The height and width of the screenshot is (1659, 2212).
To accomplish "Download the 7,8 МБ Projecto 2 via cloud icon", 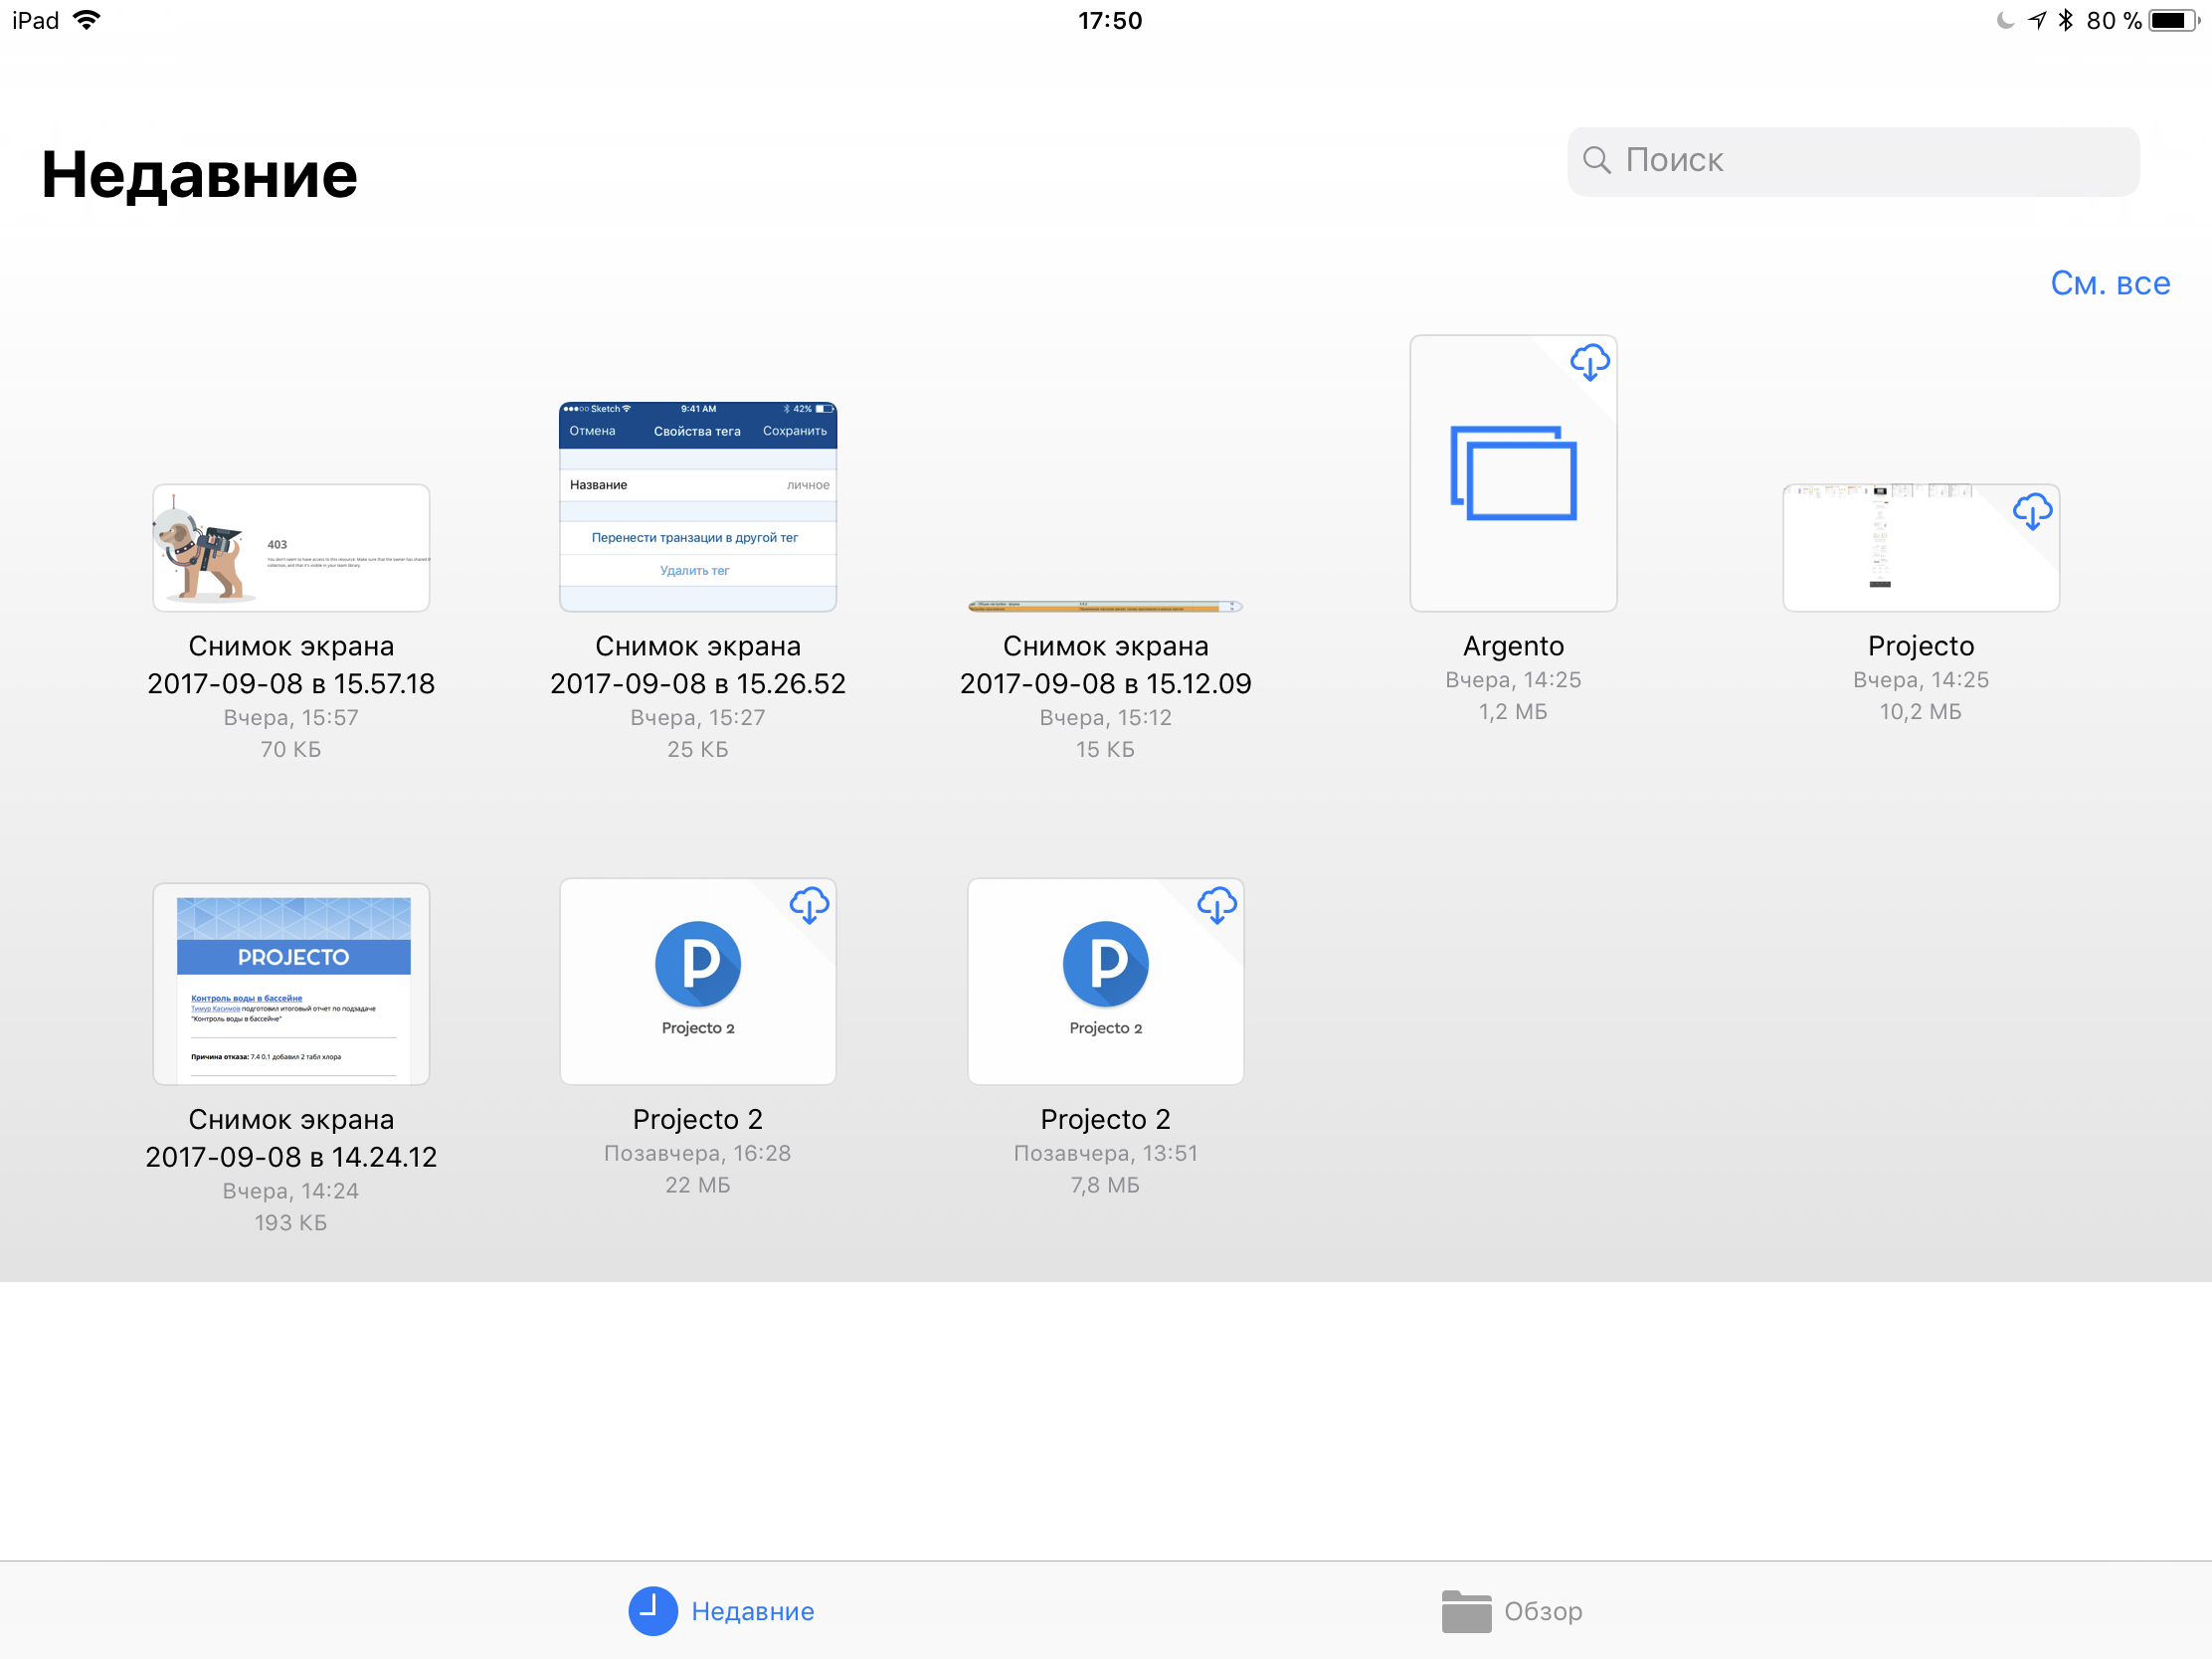I will (x=1216, y=905).
